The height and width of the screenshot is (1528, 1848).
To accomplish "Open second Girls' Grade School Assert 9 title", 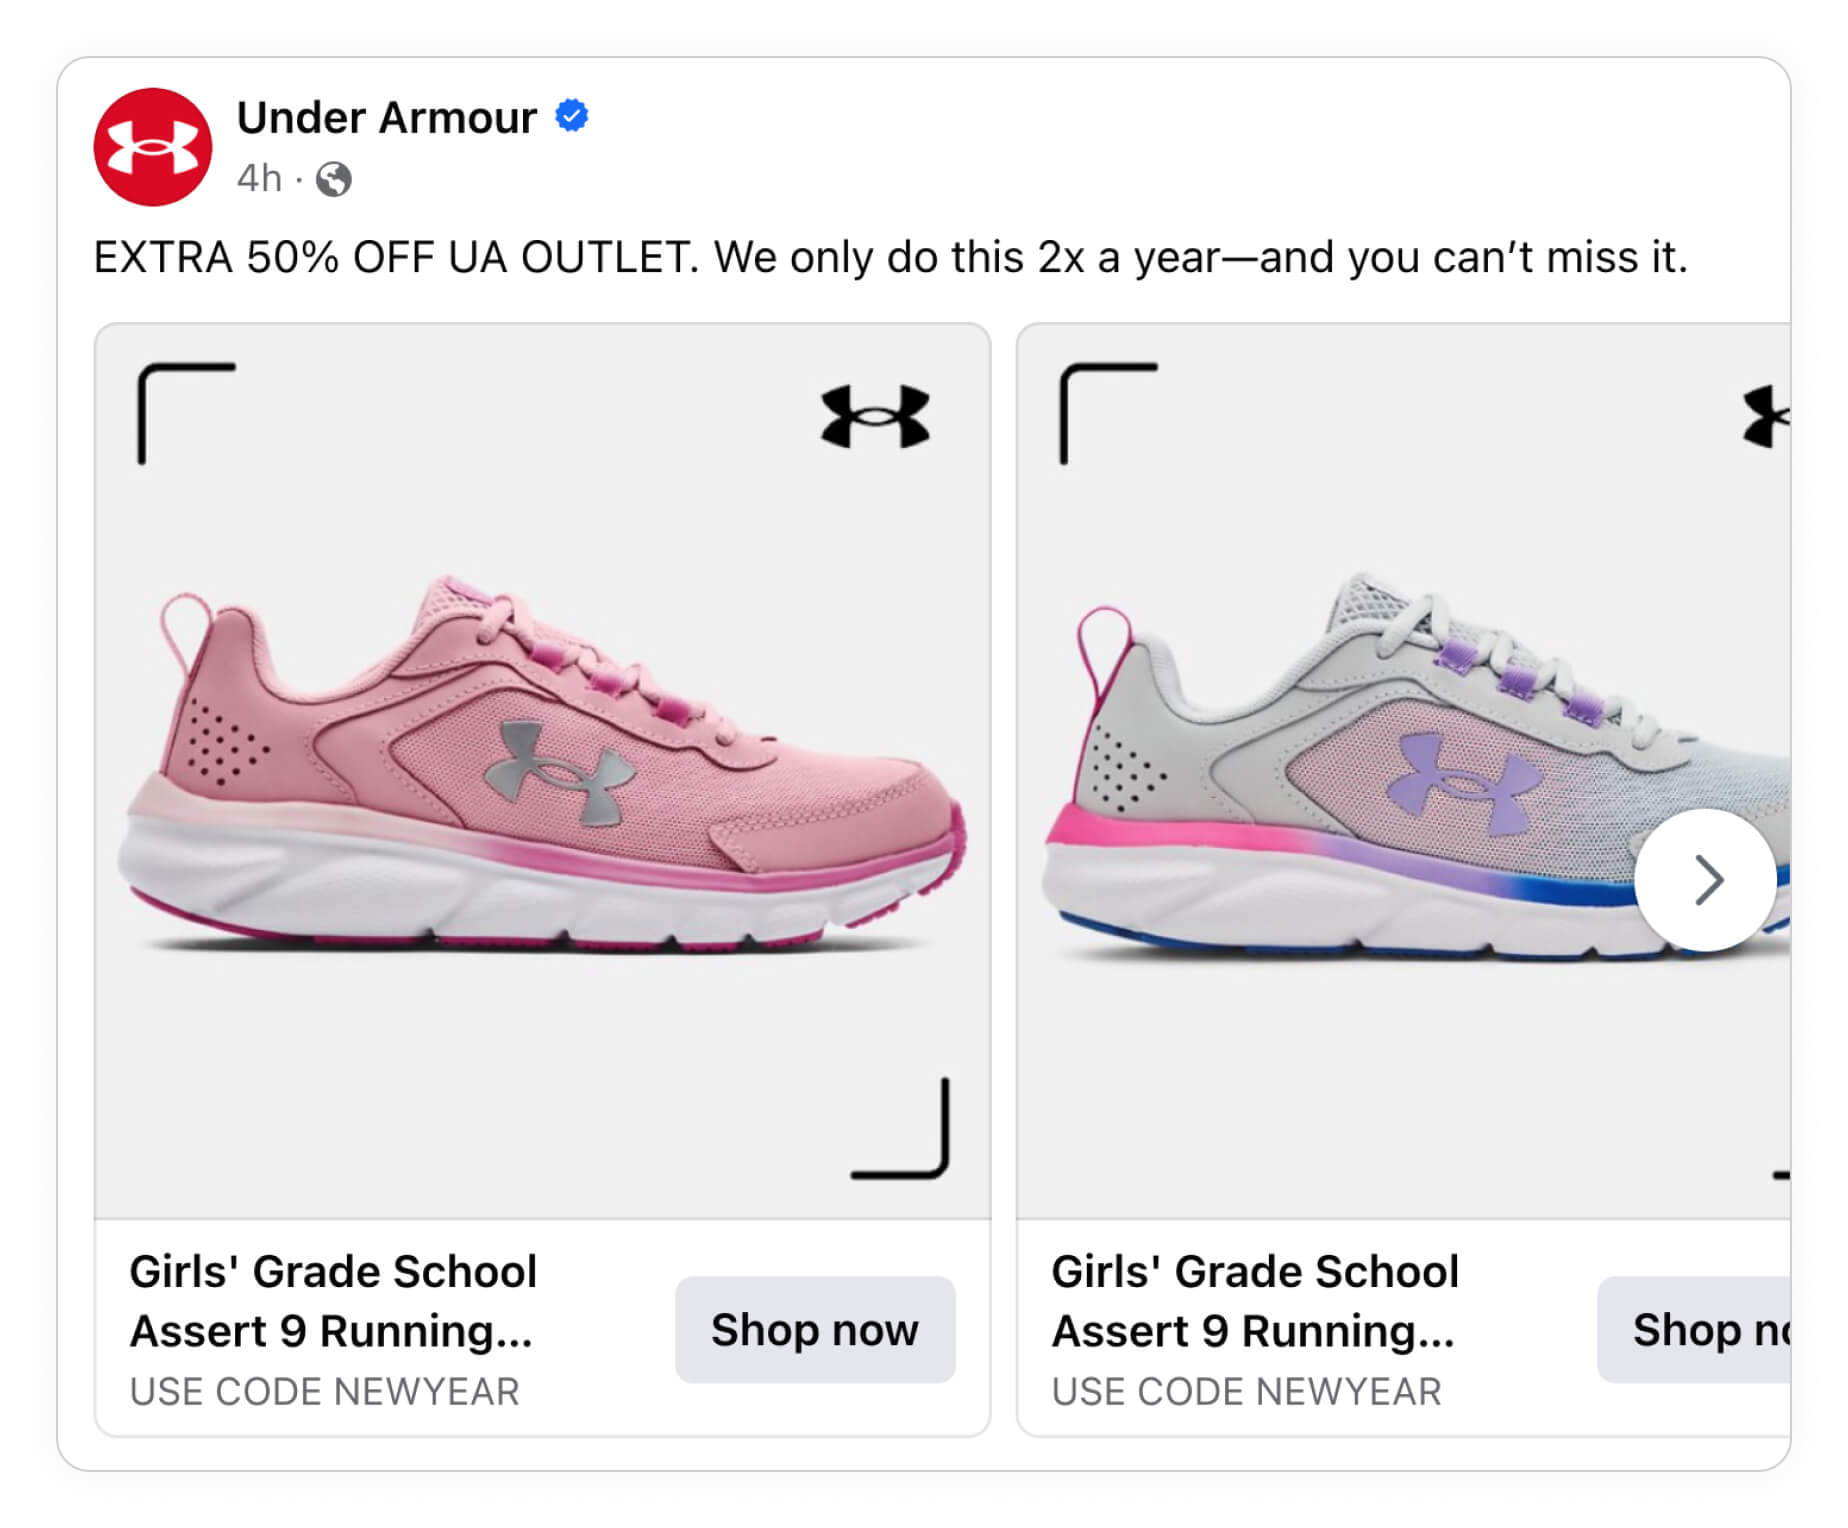I will [1256, 1301].
